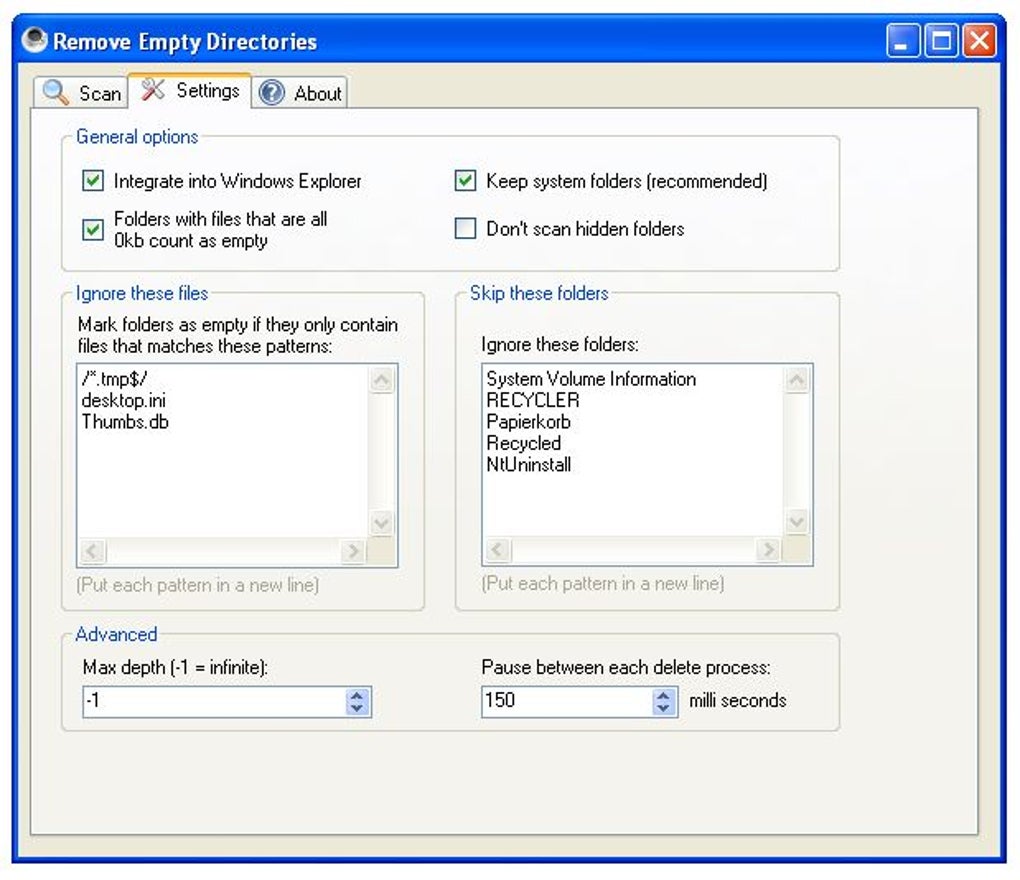The height and width of the screenshot is (880, 1020).
Task: Increase the Max depth value with the spinner
Action: pyautogui.click(x=357, y=696)
